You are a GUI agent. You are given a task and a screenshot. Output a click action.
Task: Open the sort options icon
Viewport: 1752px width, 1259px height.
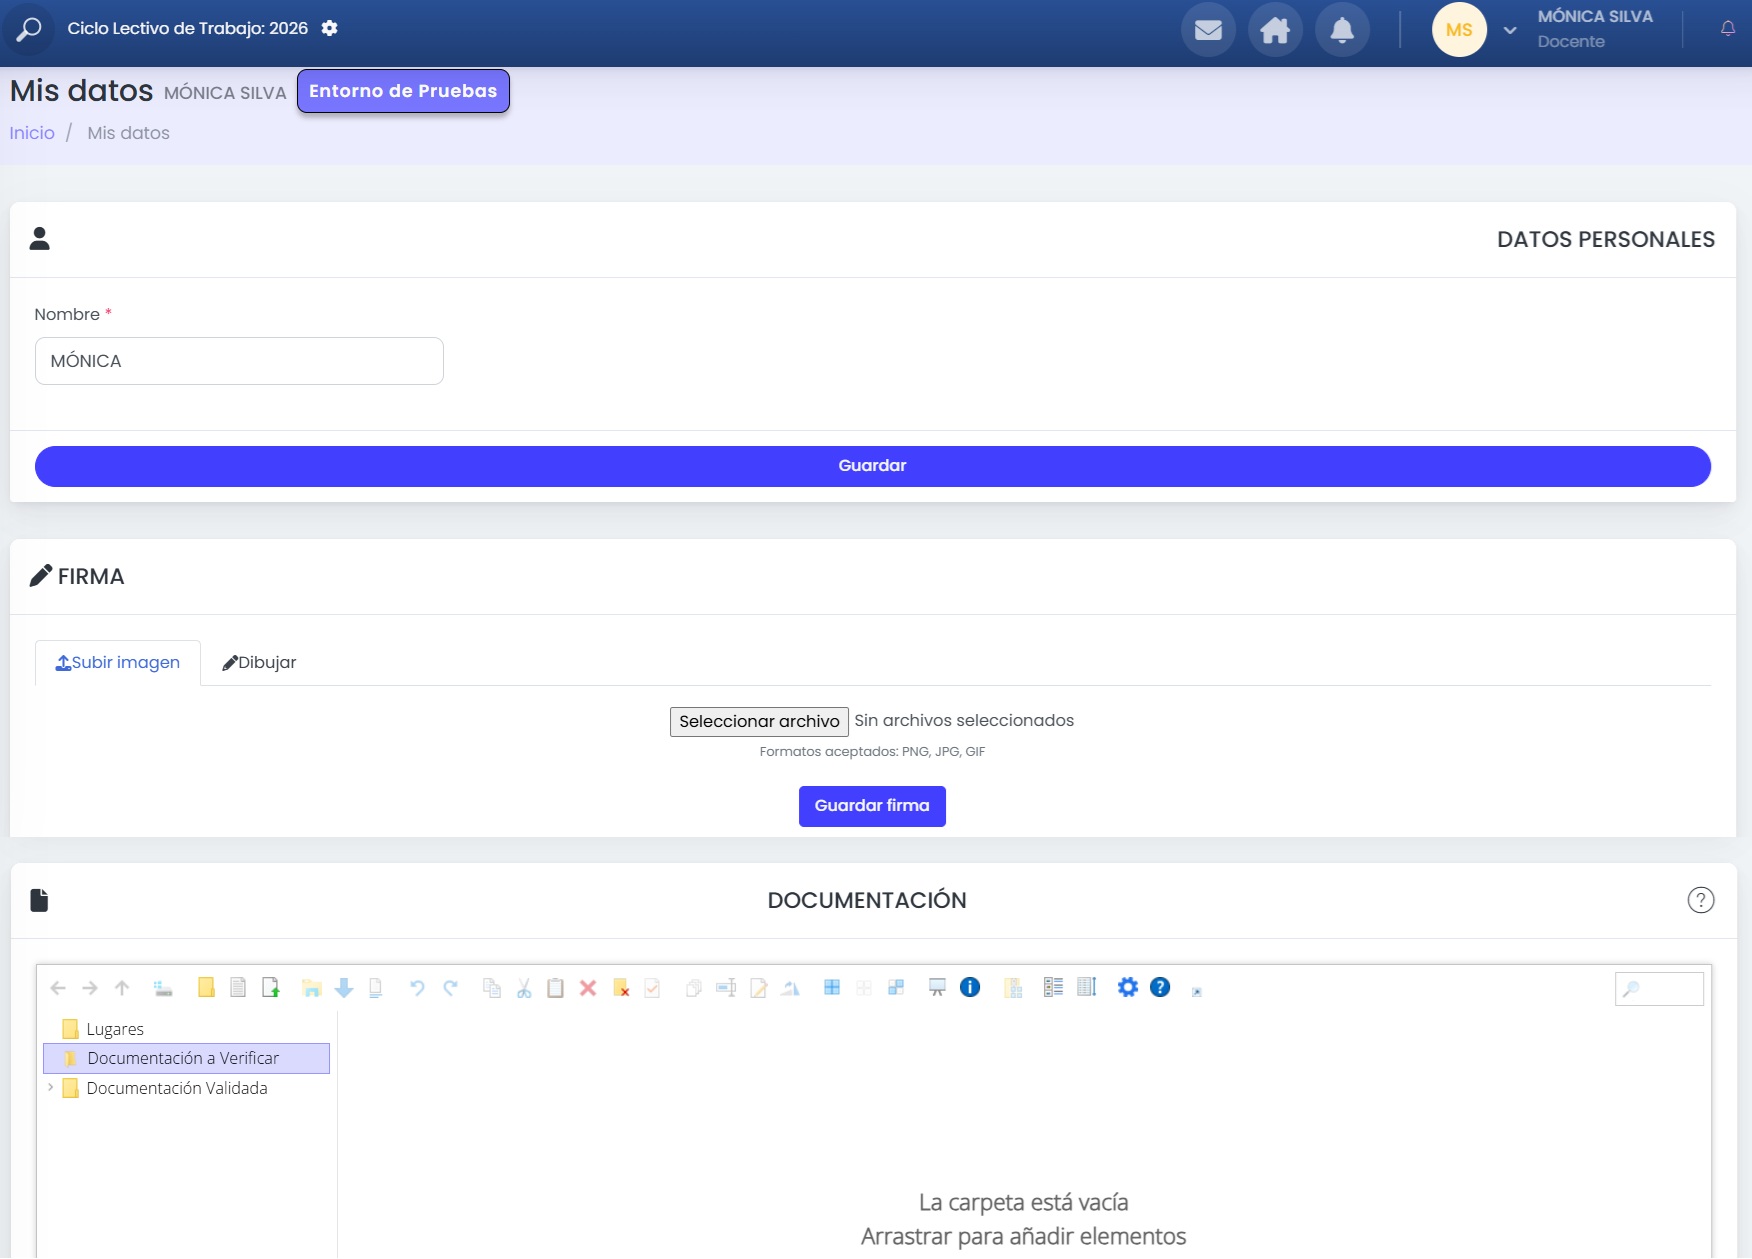(1087, 988)
